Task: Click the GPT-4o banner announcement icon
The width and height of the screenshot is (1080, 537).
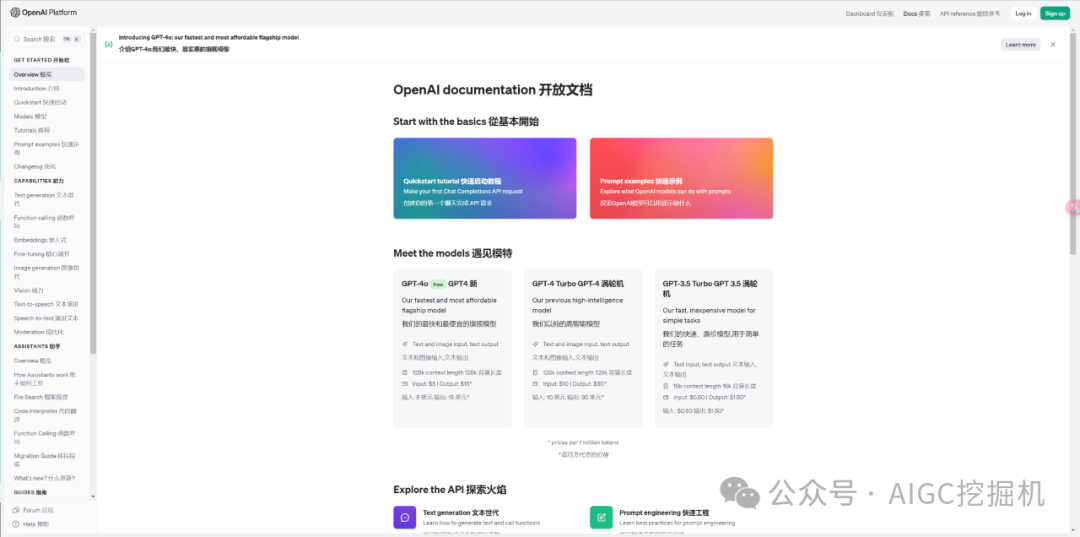Action: click(109, 44)
